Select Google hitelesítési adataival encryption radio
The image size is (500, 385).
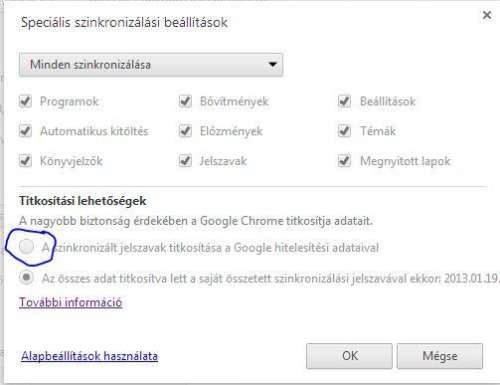pyautogui.click(x=26, y=247)
